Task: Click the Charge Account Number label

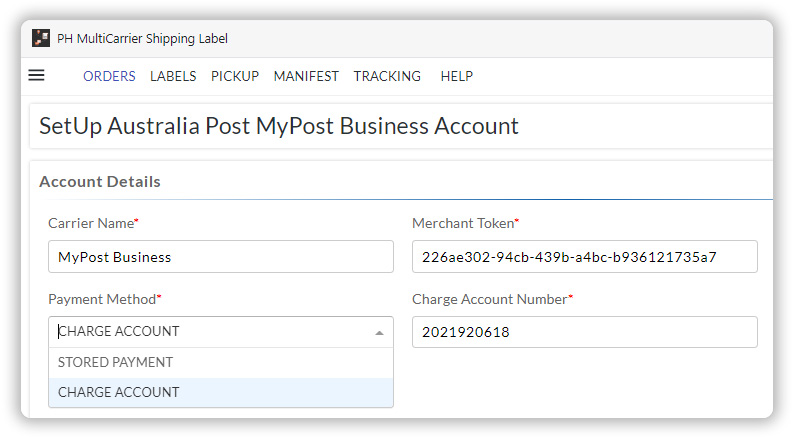Action: [492, 299]
